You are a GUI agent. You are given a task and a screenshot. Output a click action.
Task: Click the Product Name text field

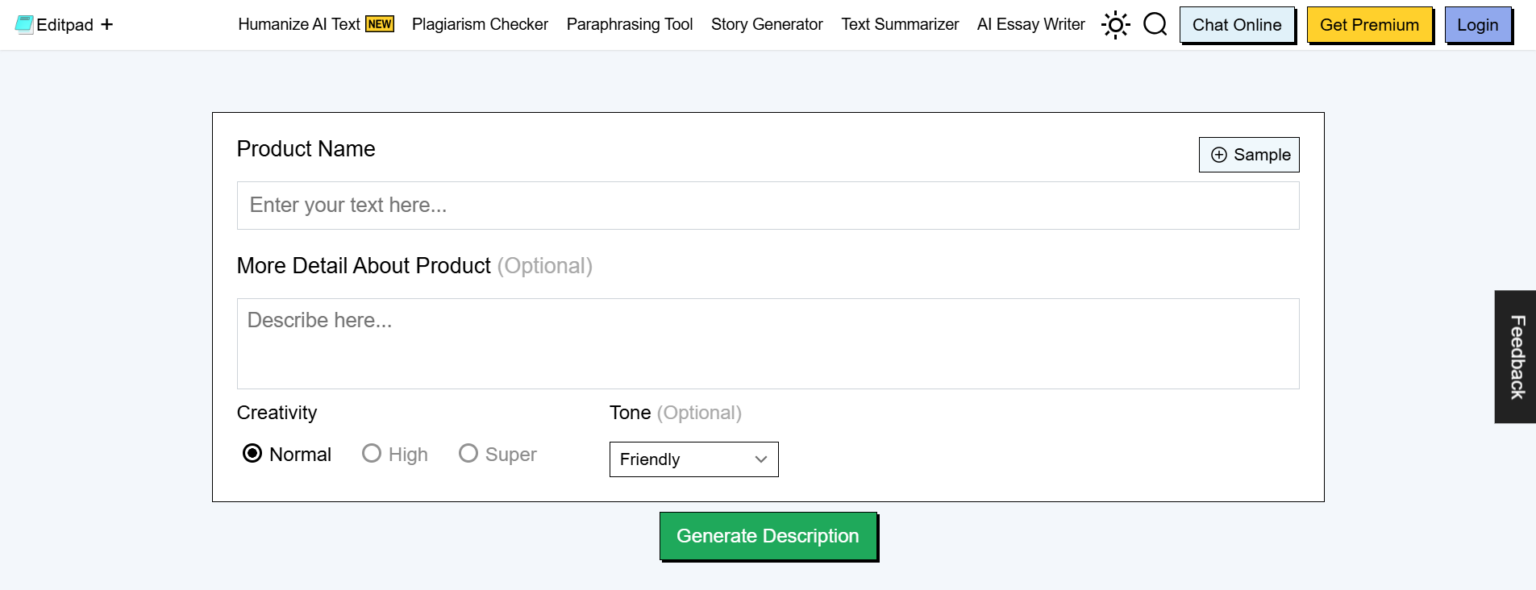[x=768, y=205]
